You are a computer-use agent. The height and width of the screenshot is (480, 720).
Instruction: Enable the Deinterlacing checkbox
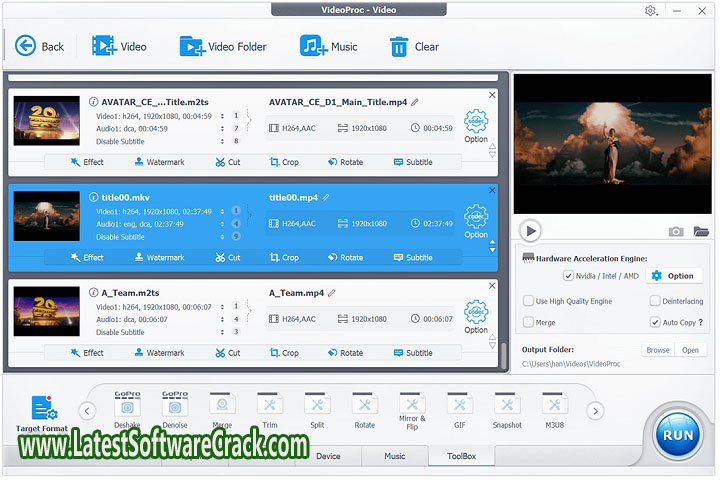(x=654, y=301)
